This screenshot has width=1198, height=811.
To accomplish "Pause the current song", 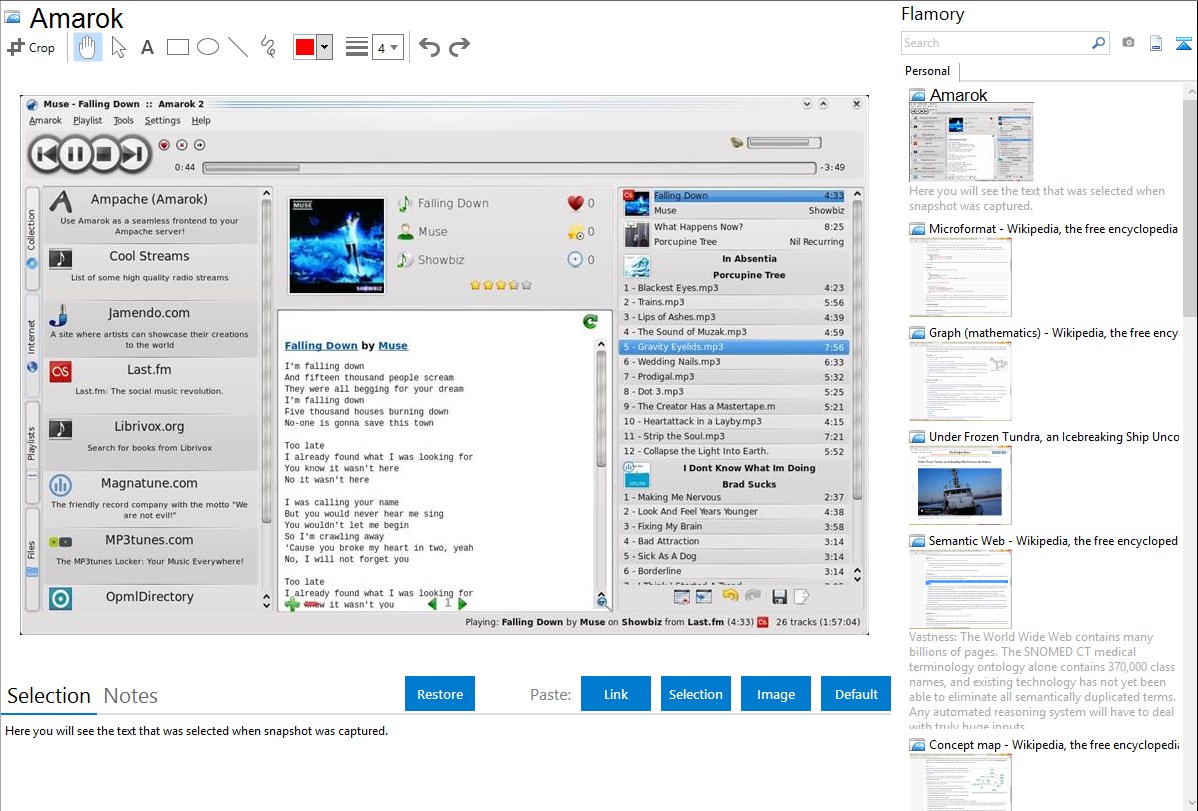I will (75, 154).
